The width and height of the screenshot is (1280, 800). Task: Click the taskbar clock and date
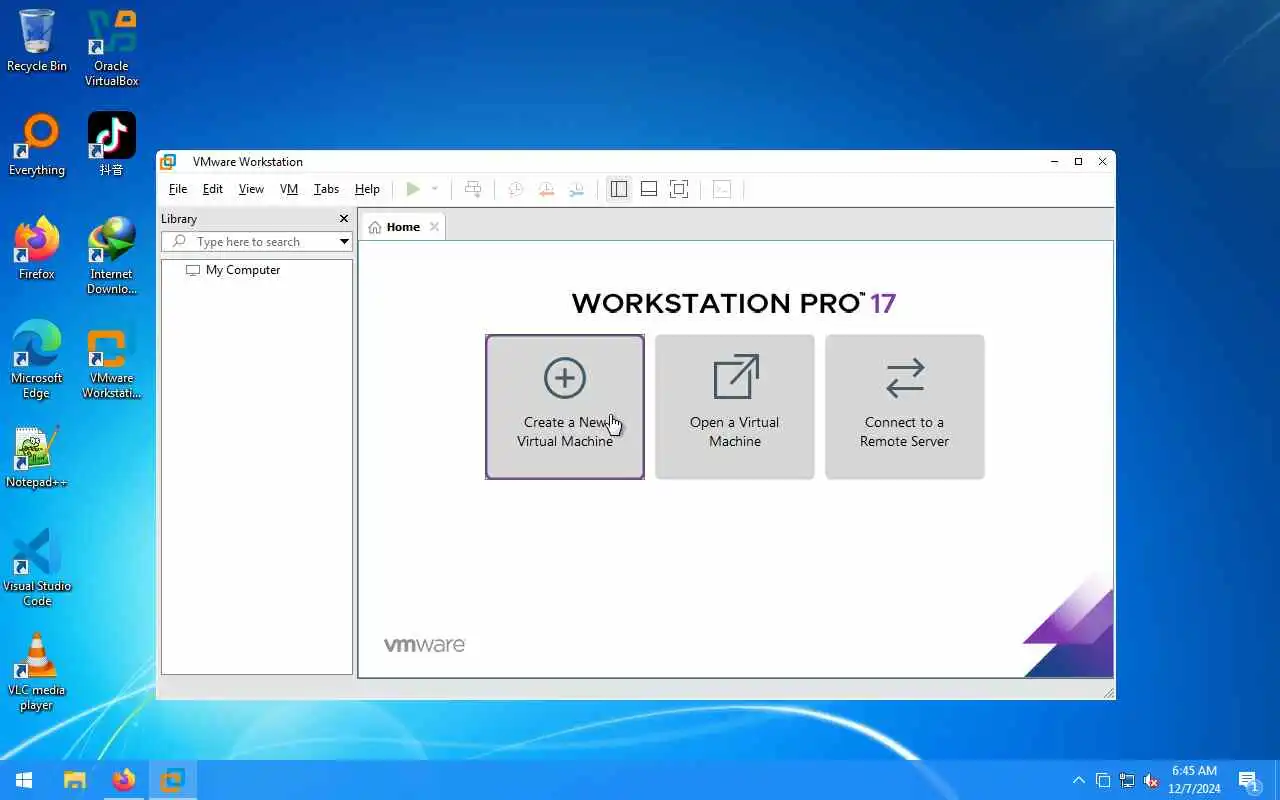pos(1194,780)
